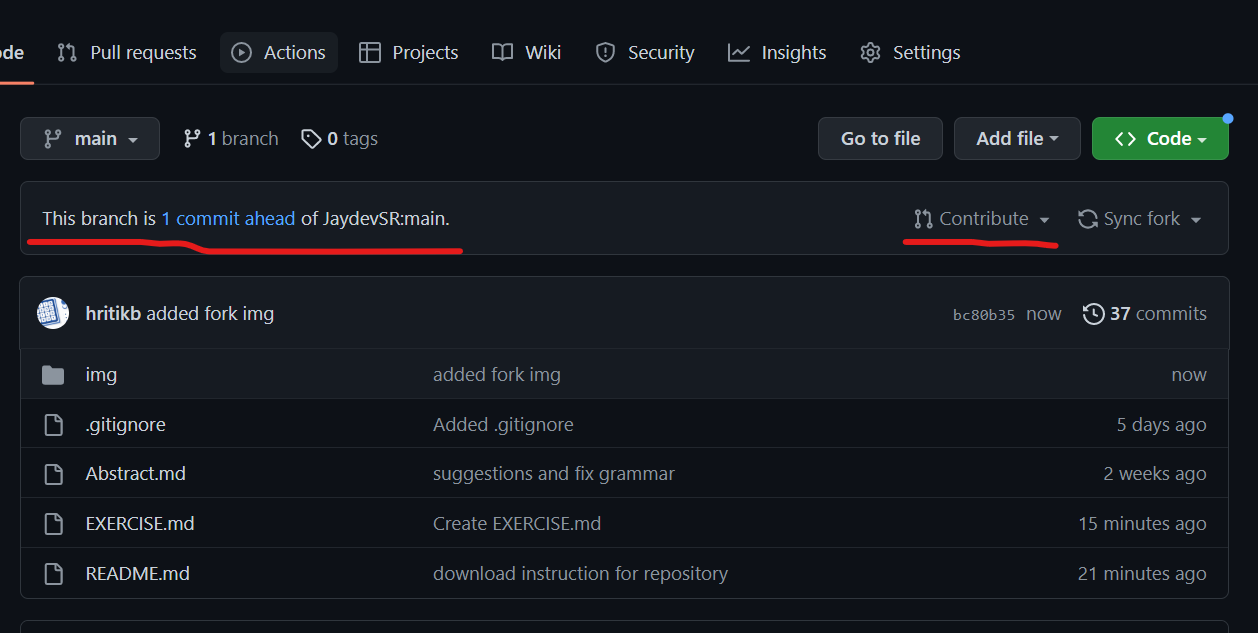
Task: Open the Insights tab
Action: pyautogui.click(x=778, y=52)
